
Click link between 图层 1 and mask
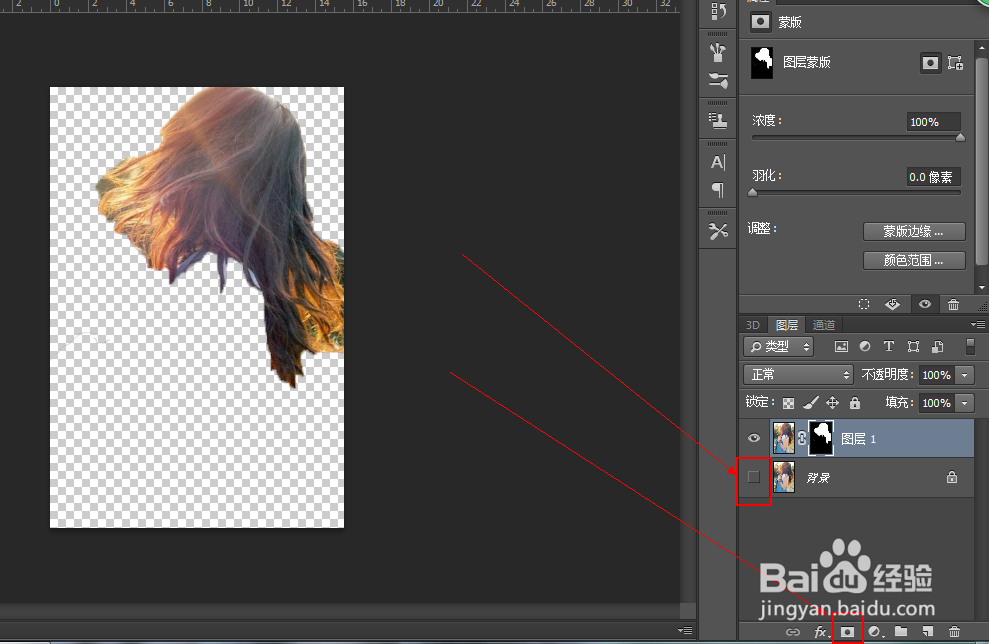click(x=802, y=438)
